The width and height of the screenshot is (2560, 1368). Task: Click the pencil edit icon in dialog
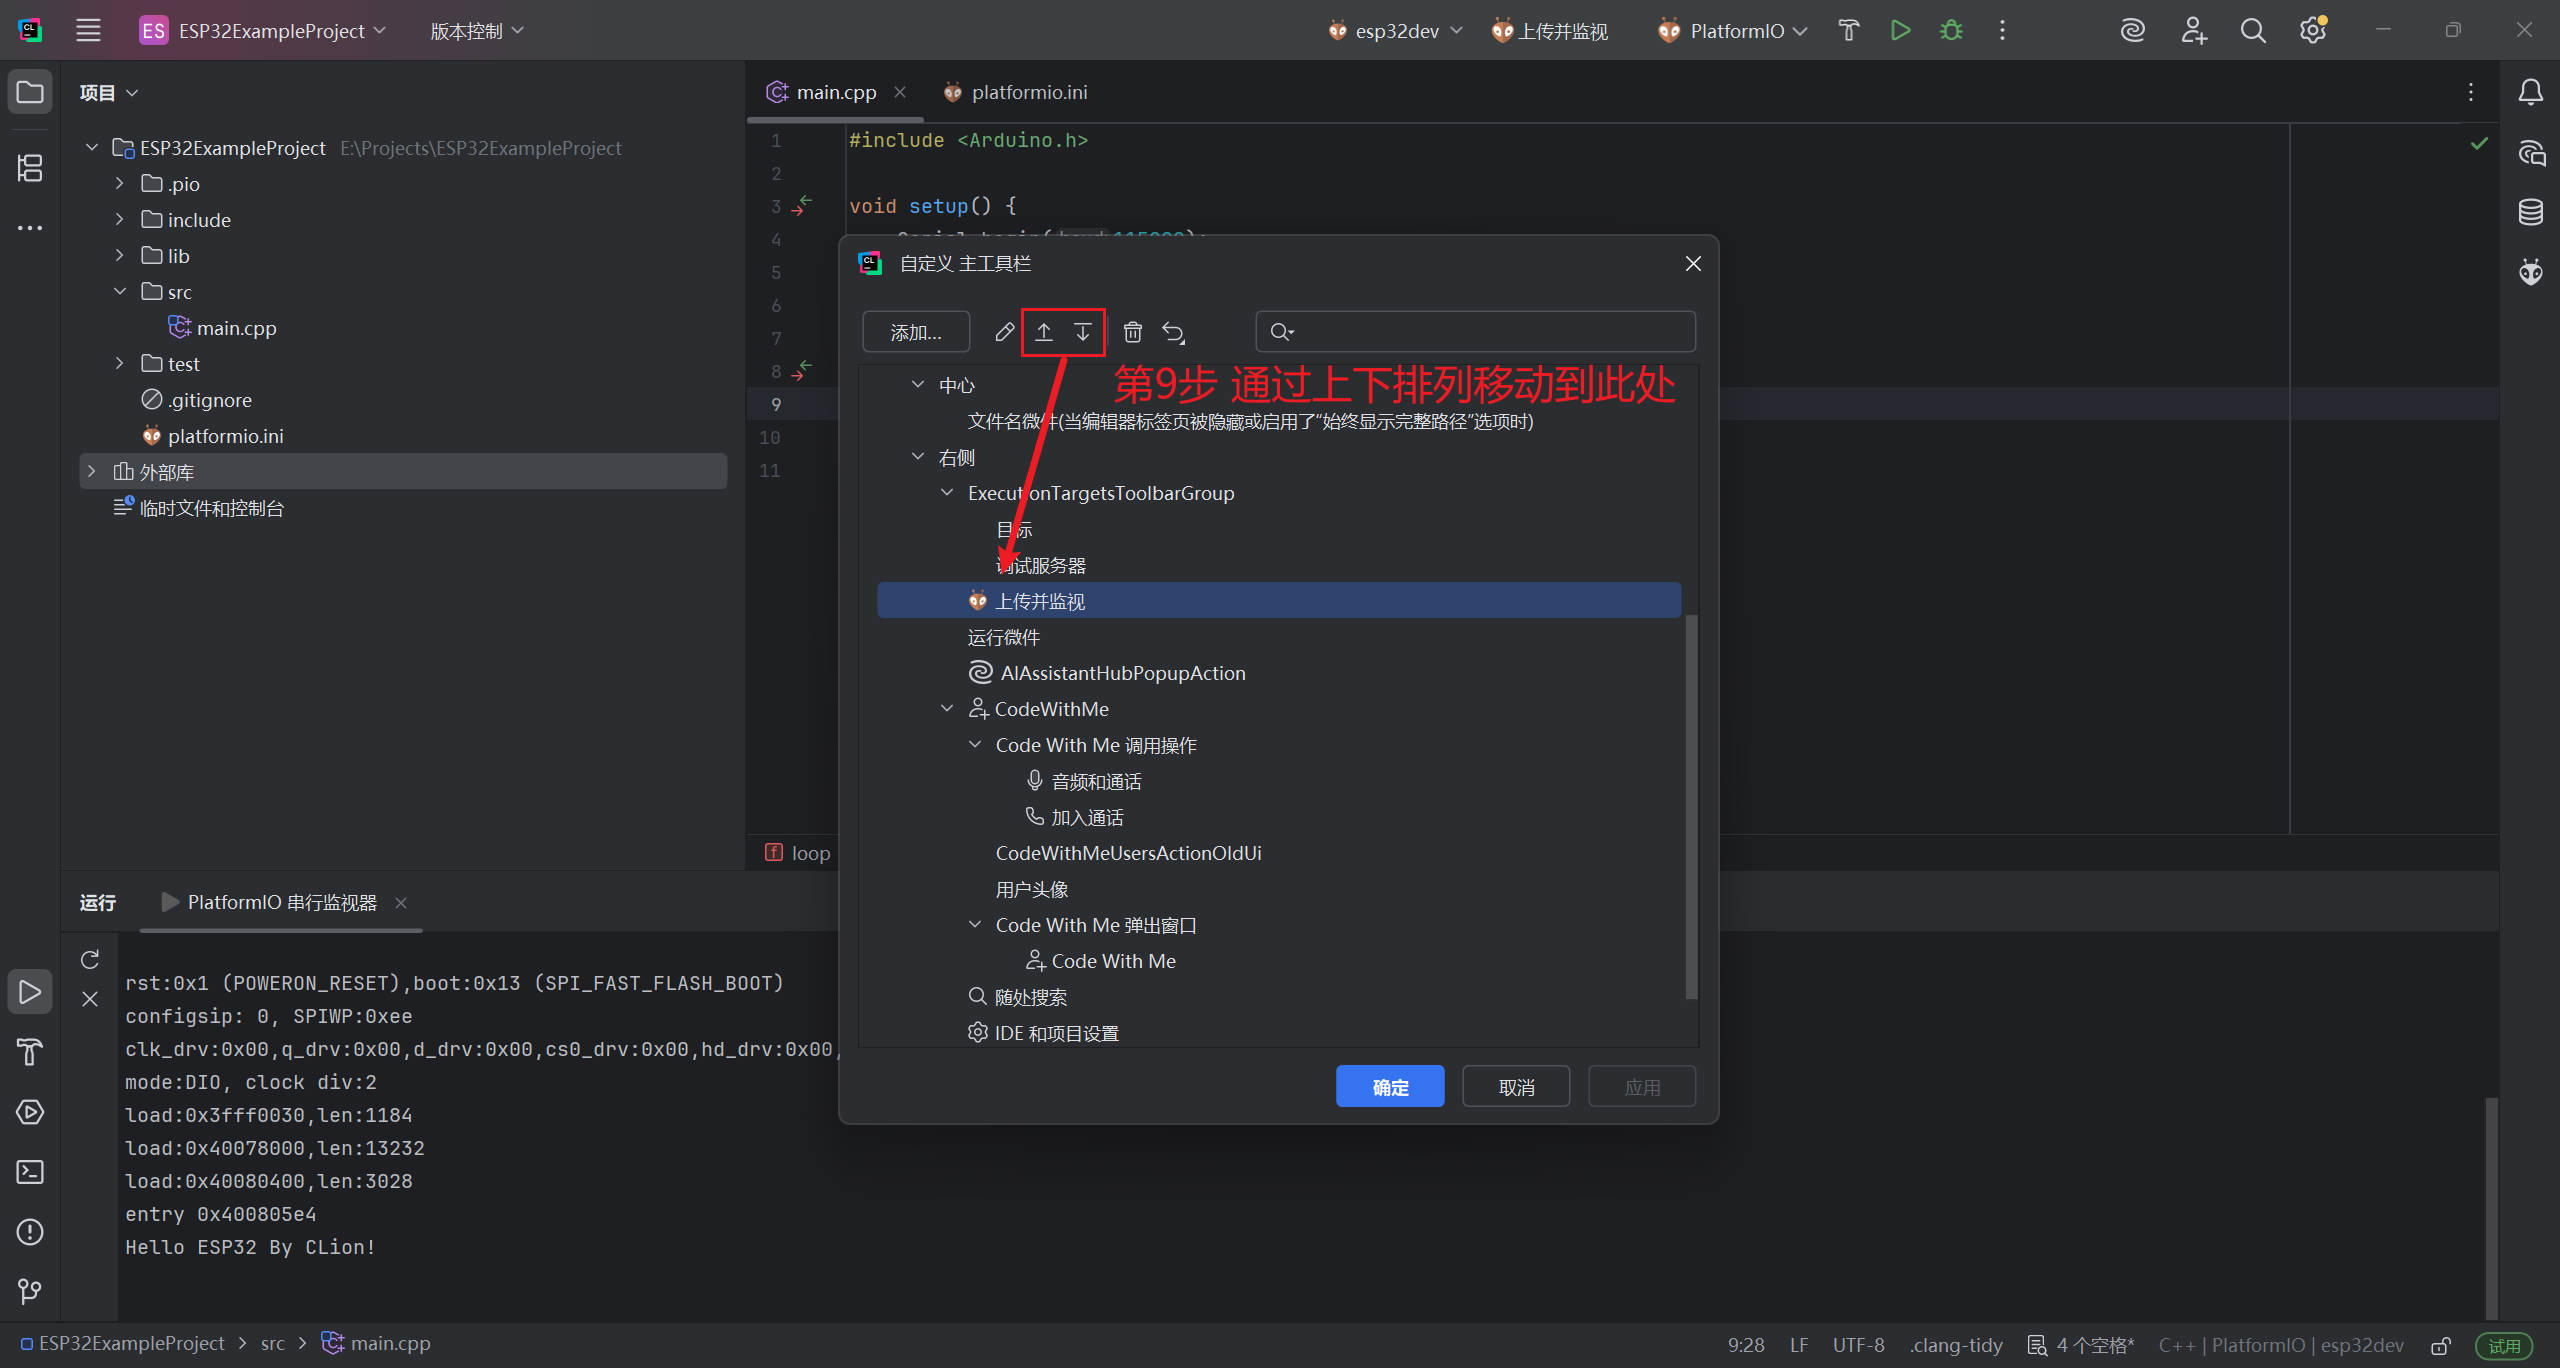[1004, 332]
